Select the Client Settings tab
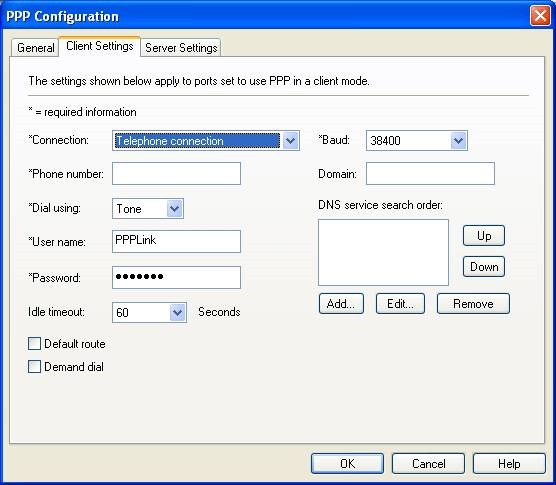Image resolution: width=556 pixels, height=485 pixels. click(x=100, y=46)
